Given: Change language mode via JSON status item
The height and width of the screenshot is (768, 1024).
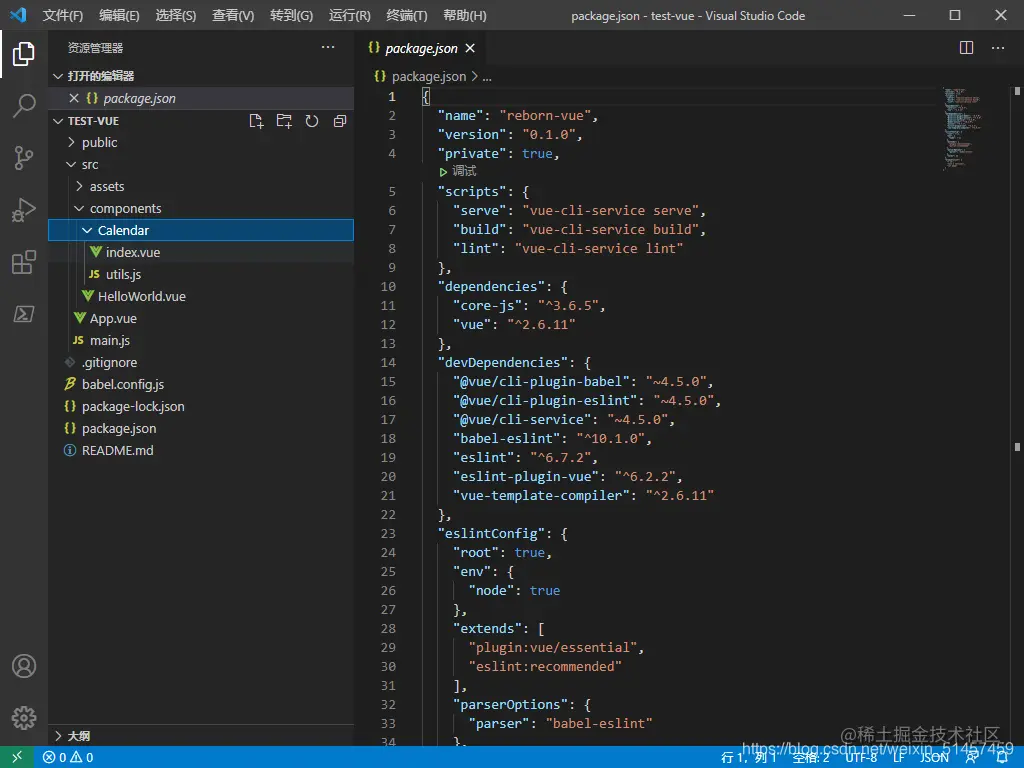Looking at the screenshot, I should click(x=934, y=758).
